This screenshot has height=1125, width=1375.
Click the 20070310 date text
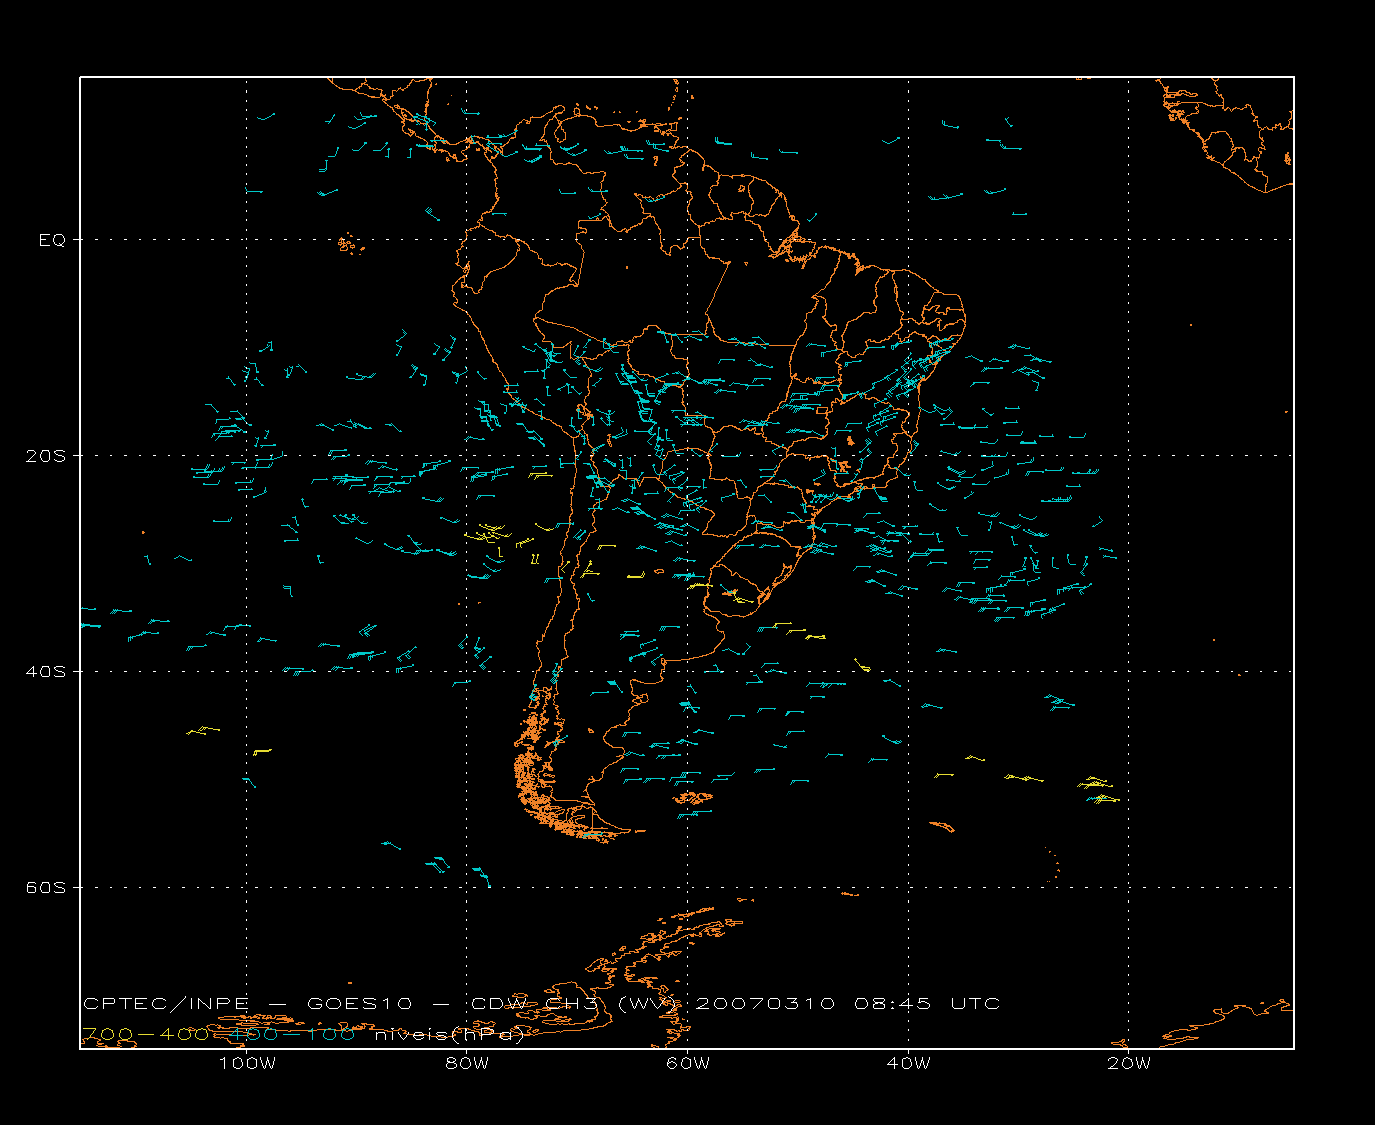coord(765,1004)
